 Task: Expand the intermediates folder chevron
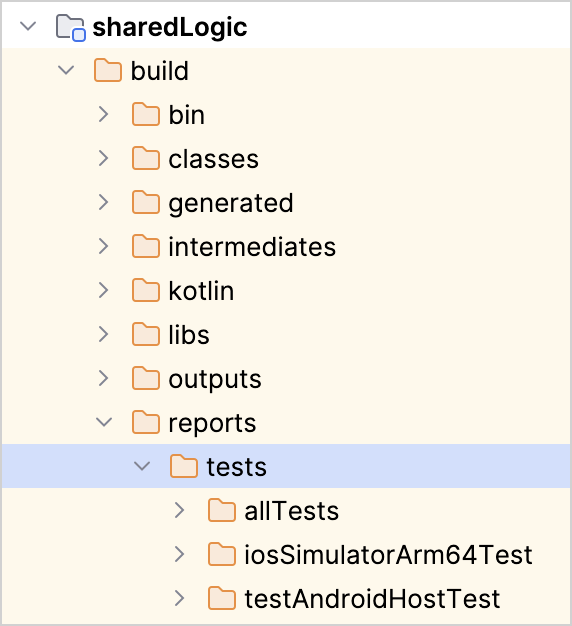click(103, 246)
